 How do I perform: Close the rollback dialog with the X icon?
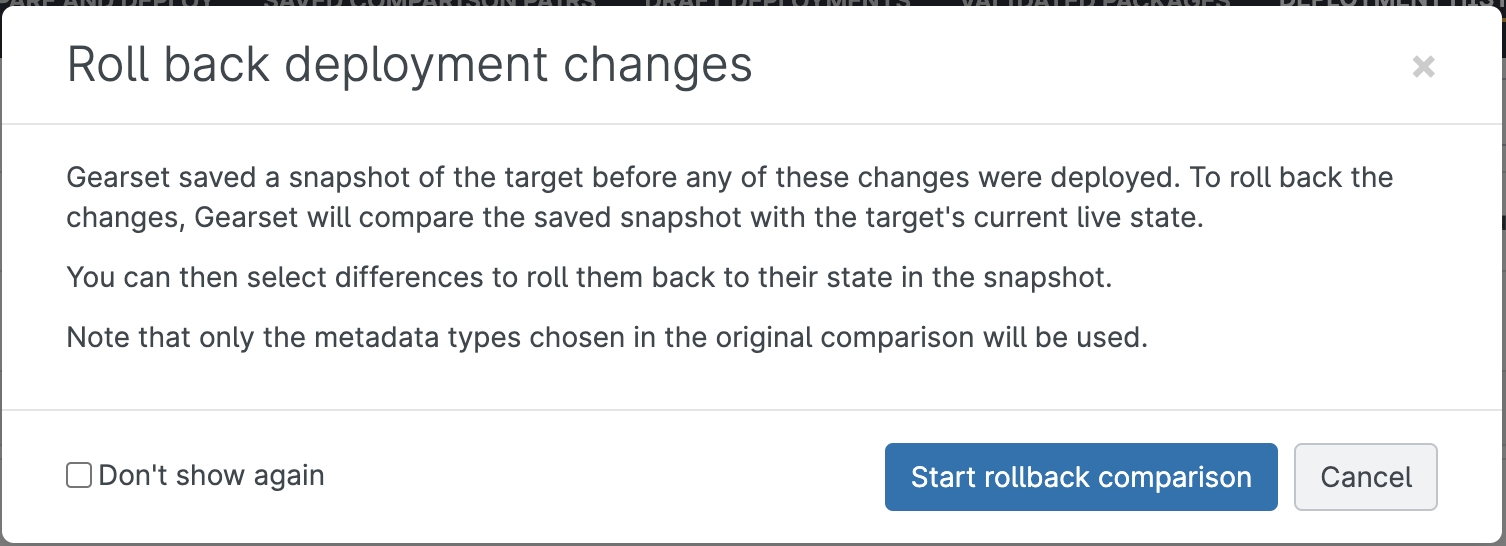tap(1423, 67)
